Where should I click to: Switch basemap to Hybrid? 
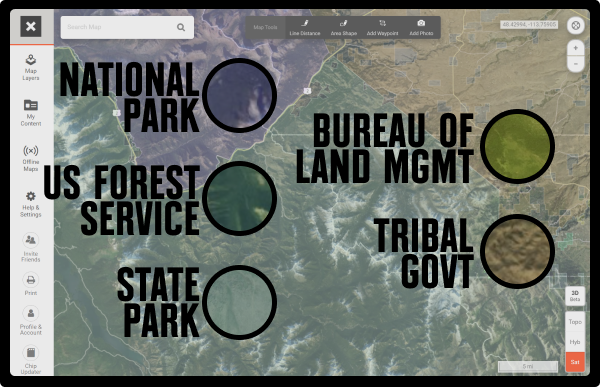575,342
